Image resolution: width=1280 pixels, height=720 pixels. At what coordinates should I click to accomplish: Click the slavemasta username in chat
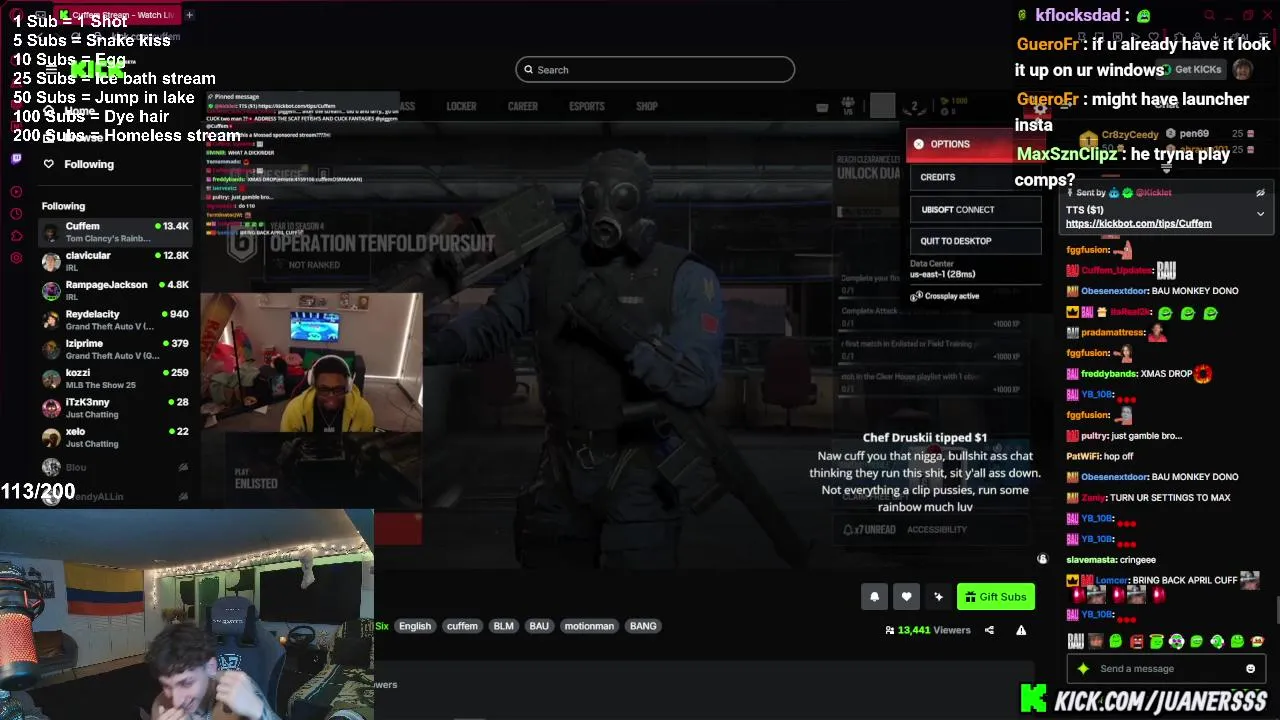click(x=1092, y=560)
